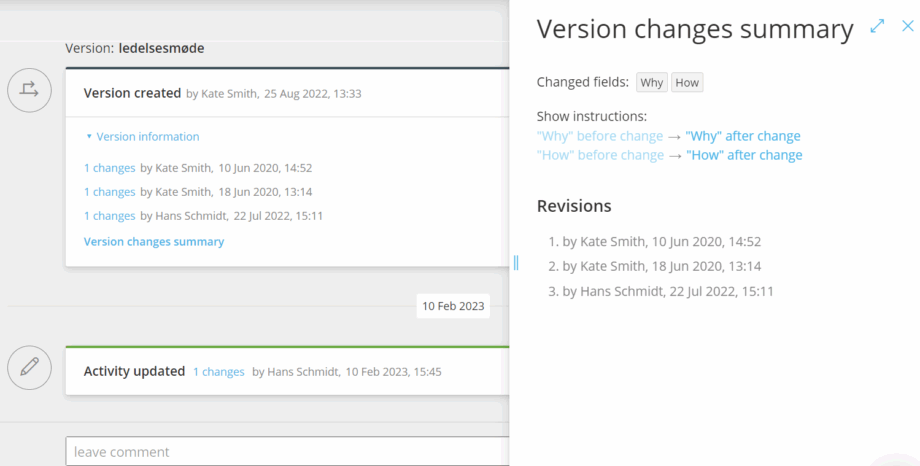Screen dimensions: 920x466
Task: Select the How changed field tag
Action: coord(687,83)
